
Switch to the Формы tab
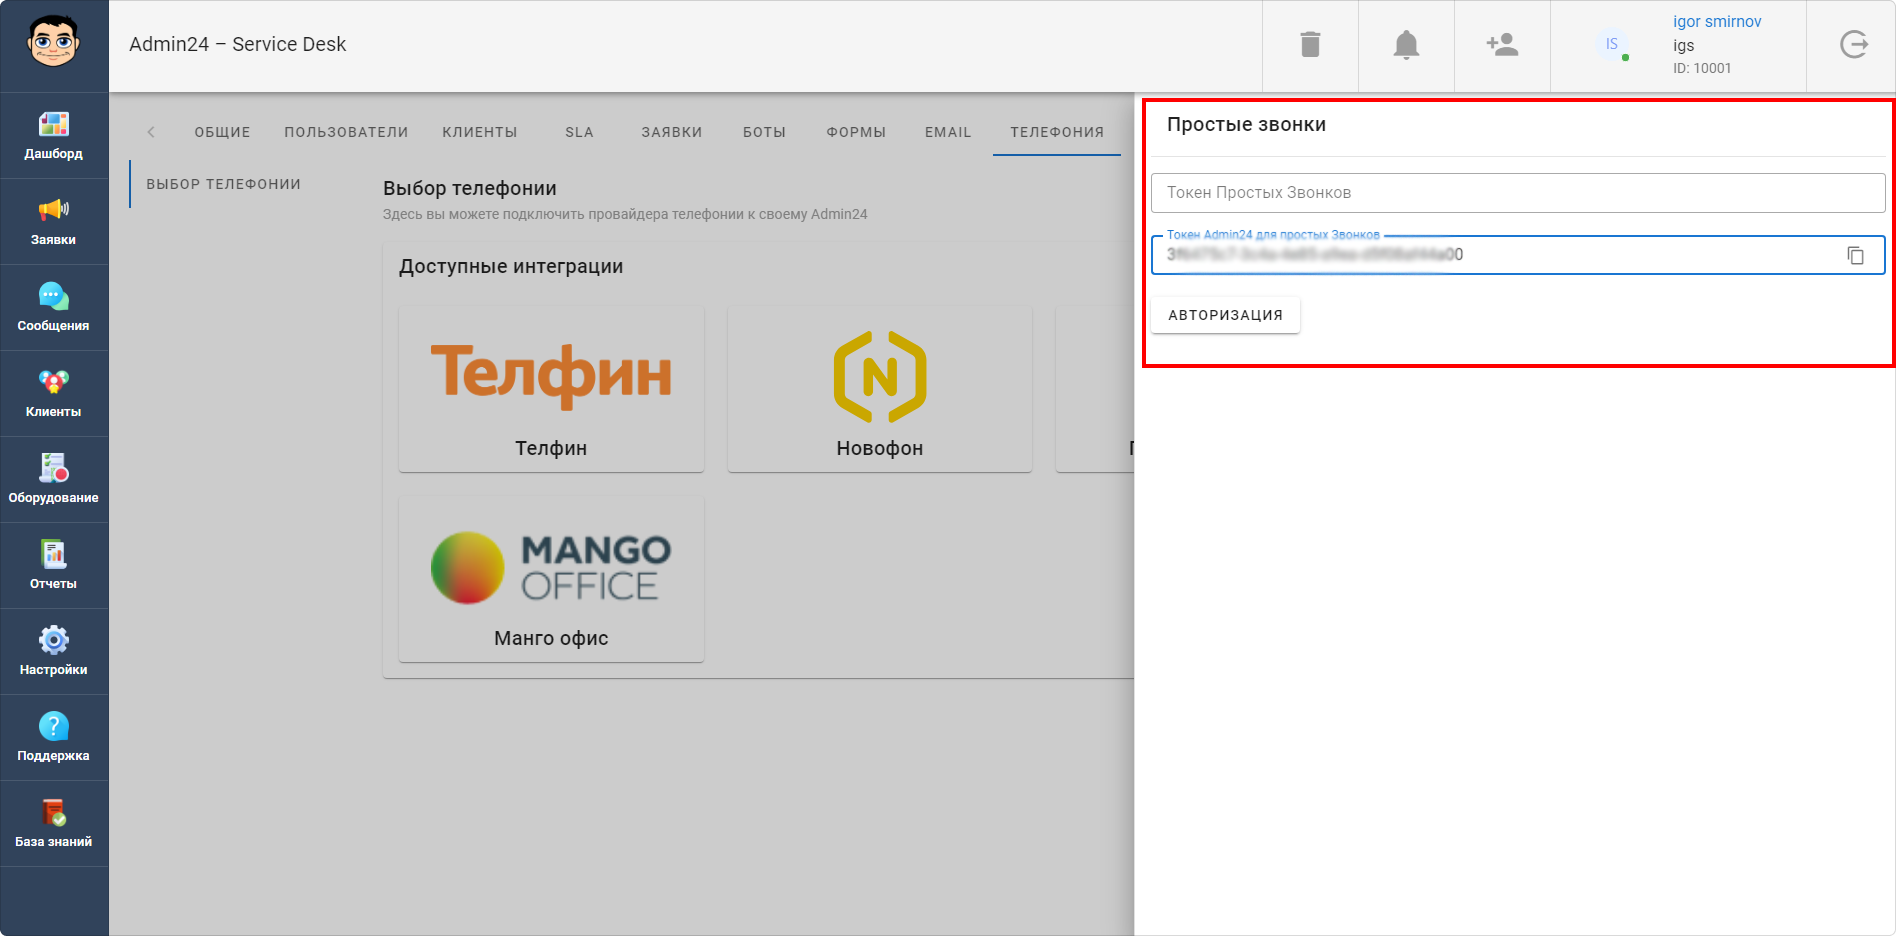tap(856, 132)
